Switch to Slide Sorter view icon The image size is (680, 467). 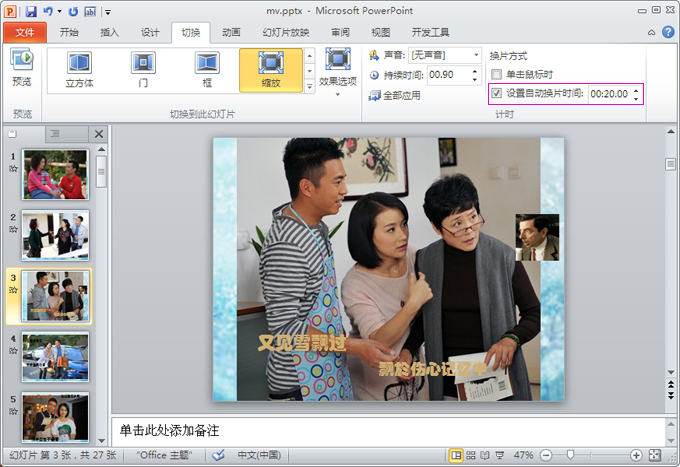click(x=471, y=455)
